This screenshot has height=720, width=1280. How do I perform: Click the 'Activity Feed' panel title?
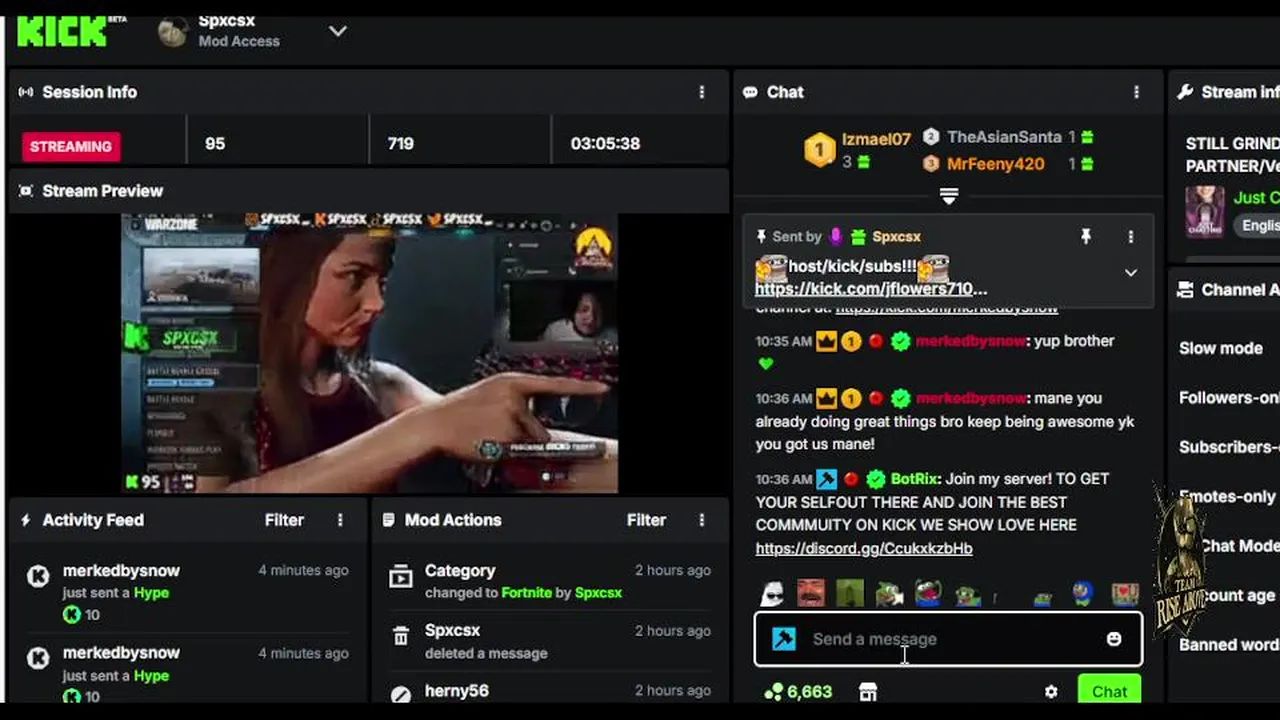[x=93, y=520]
